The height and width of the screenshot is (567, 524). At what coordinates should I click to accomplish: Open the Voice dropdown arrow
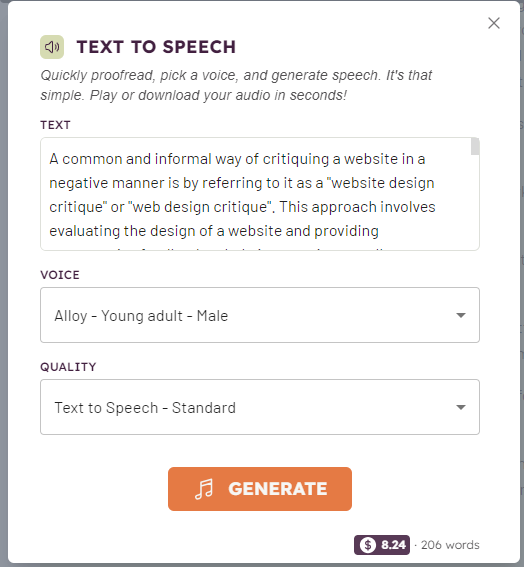coord(461,315)
